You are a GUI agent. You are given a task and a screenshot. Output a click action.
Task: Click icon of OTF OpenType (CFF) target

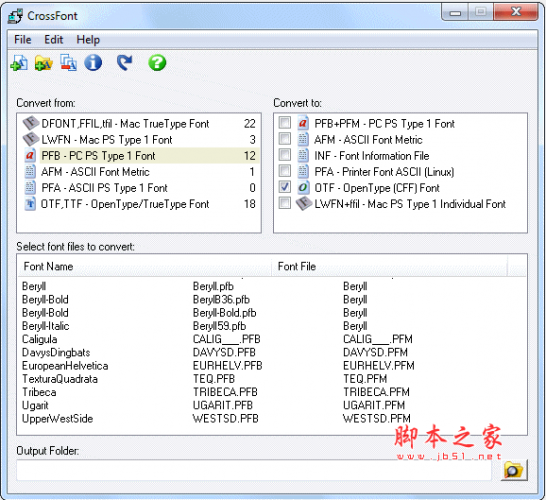click(303, 187)
